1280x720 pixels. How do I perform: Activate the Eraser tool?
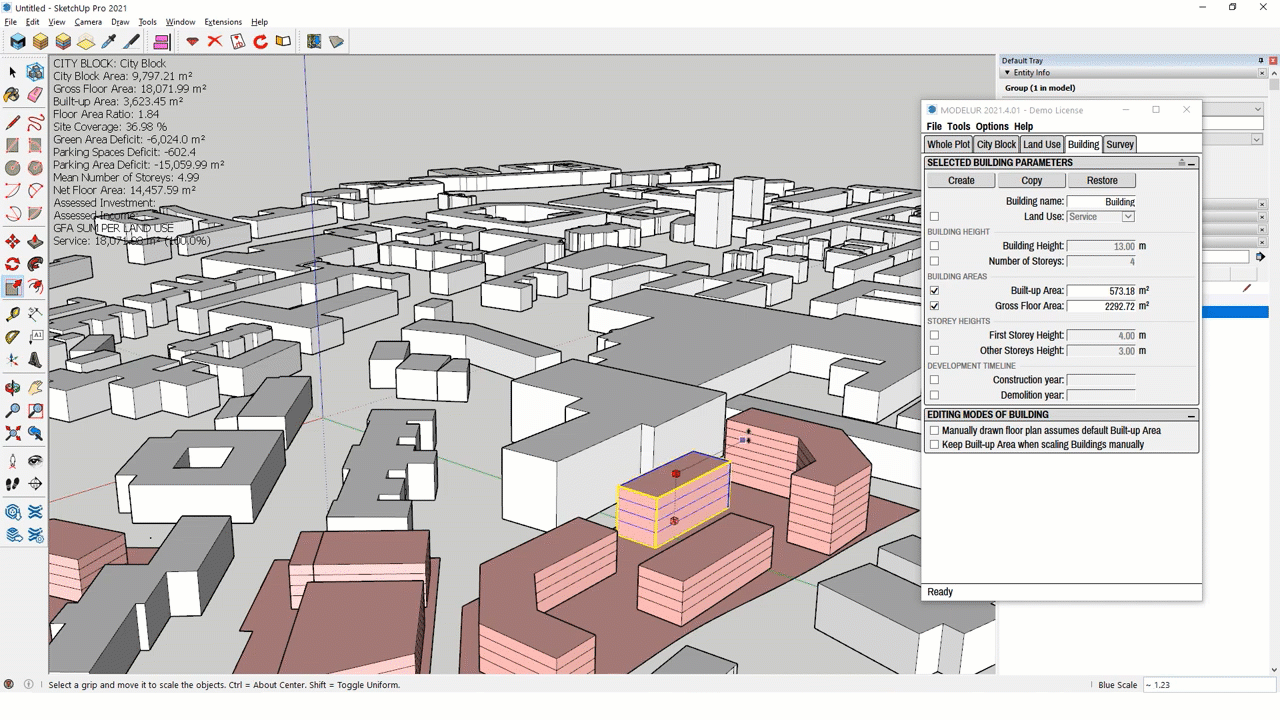coord(35,96)
